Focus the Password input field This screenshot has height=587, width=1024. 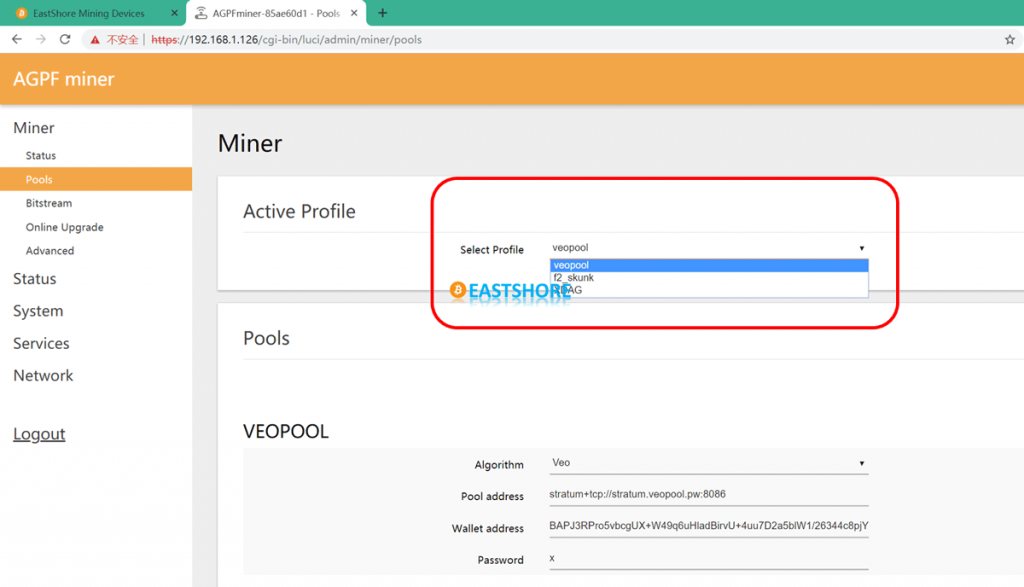point(708,559)
